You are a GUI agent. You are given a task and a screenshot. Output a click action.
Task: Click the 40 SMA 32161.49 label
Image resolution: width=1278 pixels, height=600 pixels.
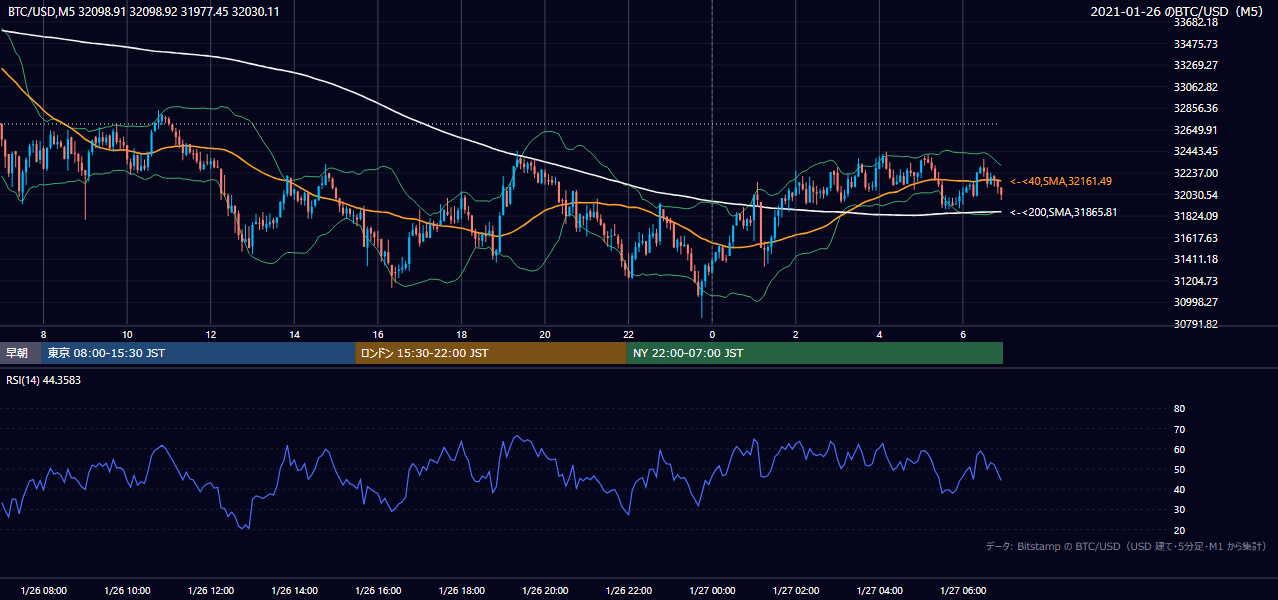point(1061,182)
